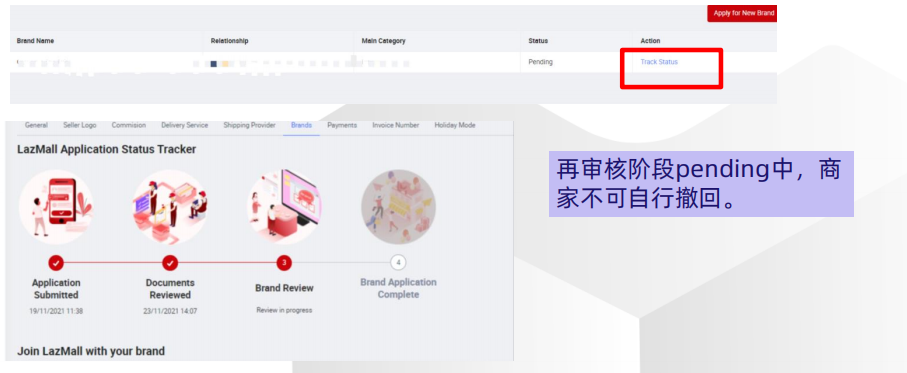Click the Apply for New Brand button

click(742, 13)
